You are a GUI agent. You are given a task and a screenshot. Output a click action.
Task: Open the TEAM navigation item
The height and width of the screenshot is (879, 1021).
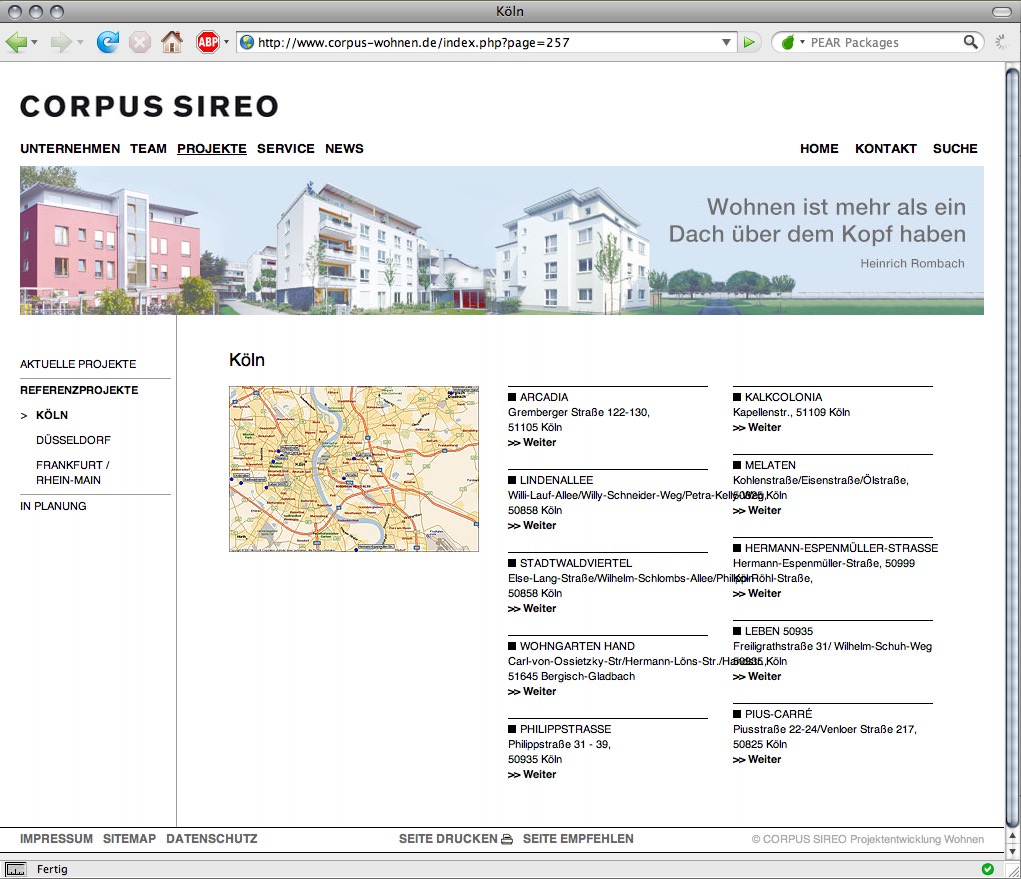pos(148,148)
